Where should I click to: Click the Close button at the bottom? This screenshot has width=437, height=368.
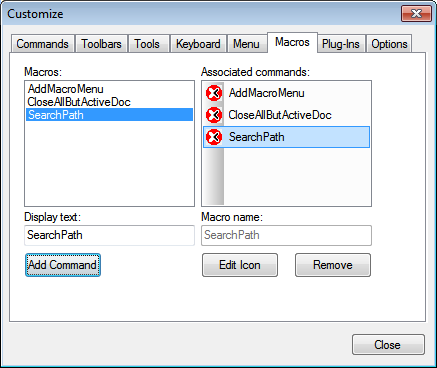coord(388,345)
